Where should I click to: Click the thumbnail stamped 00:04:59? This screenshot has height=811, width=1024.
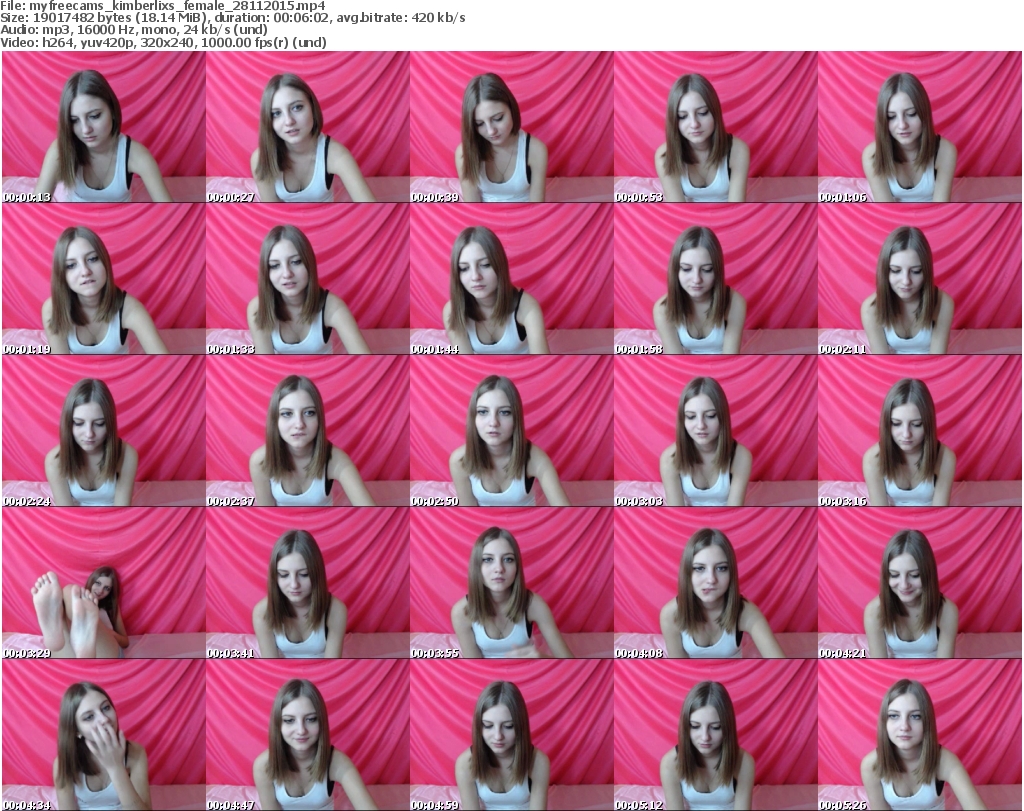(x=511, y=735)
